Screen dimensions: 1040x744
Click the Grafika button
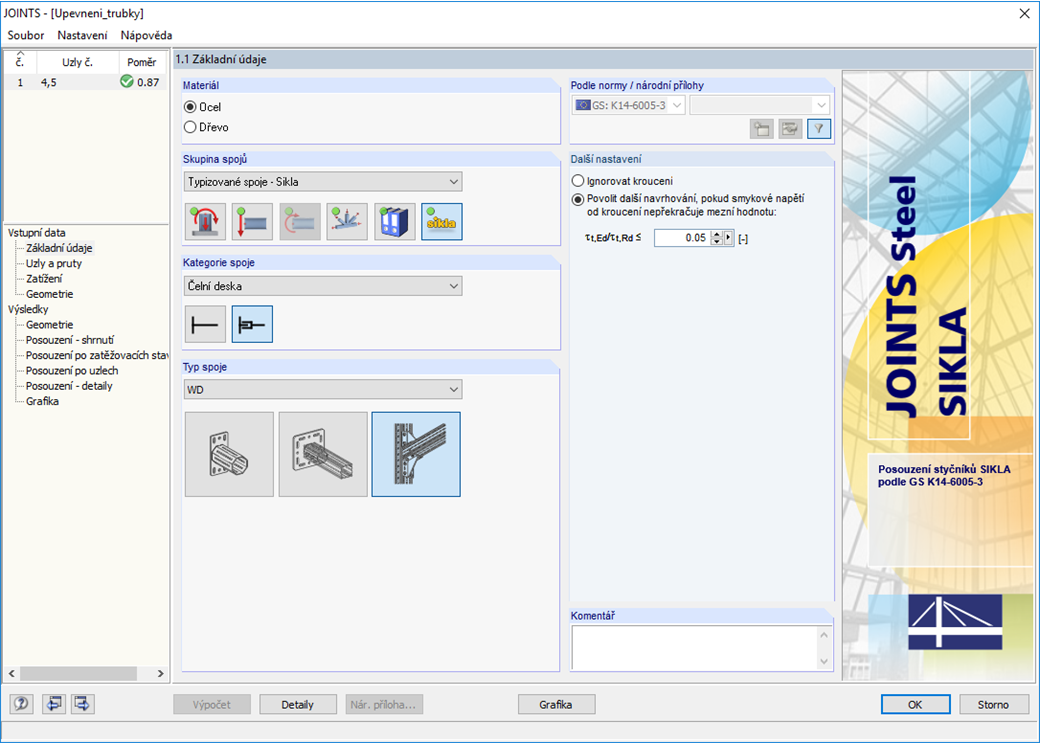(x=556, y=704)
